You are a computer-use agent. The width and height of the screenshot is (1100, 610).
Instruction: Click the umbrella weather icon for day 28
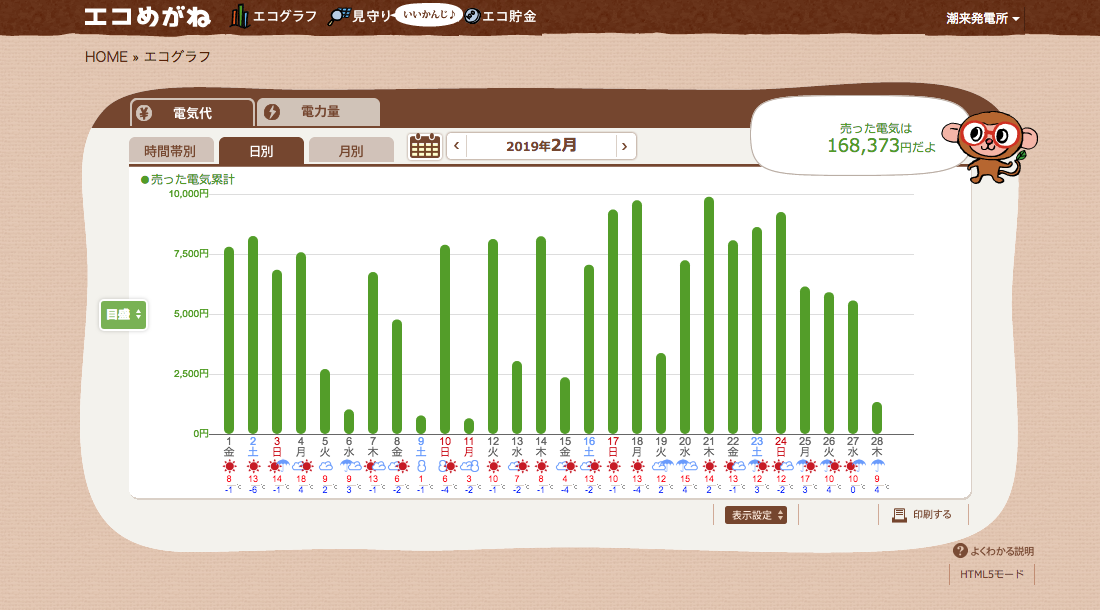coord(877,466)
